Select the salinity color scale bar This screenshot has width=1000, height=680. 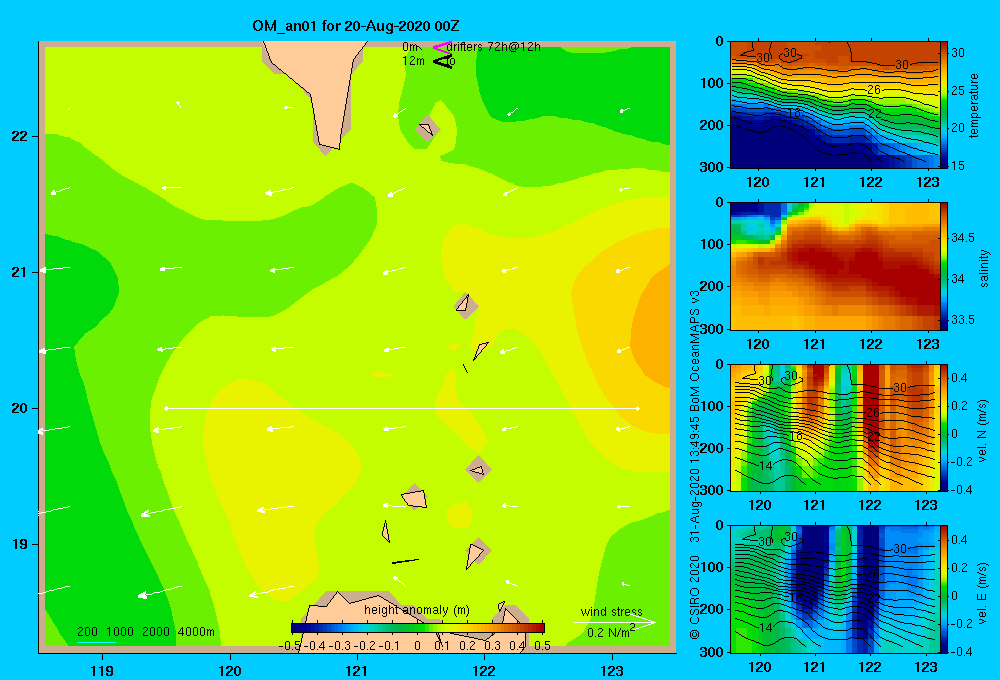[x=944, y=266]
